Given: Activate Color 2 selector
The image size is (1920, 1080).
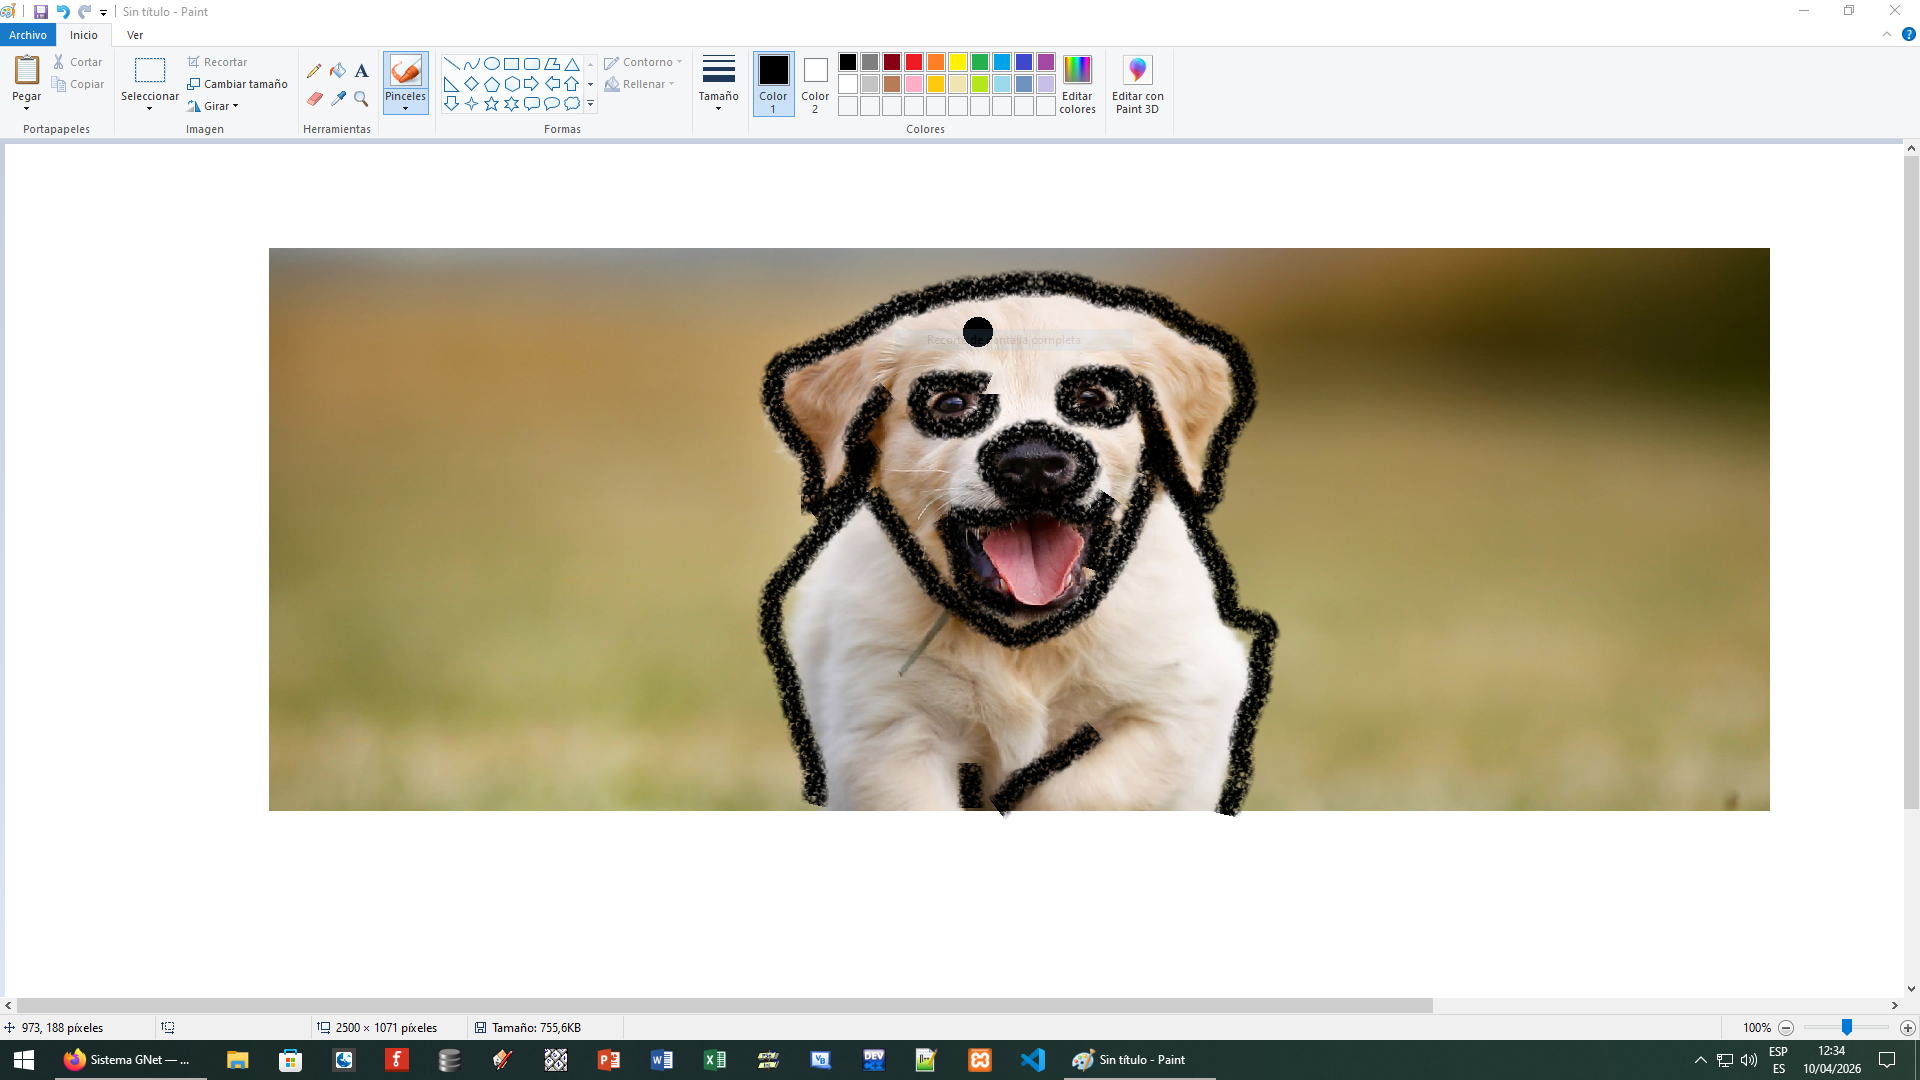Looking at the screenshot, I should pos(815,84).
